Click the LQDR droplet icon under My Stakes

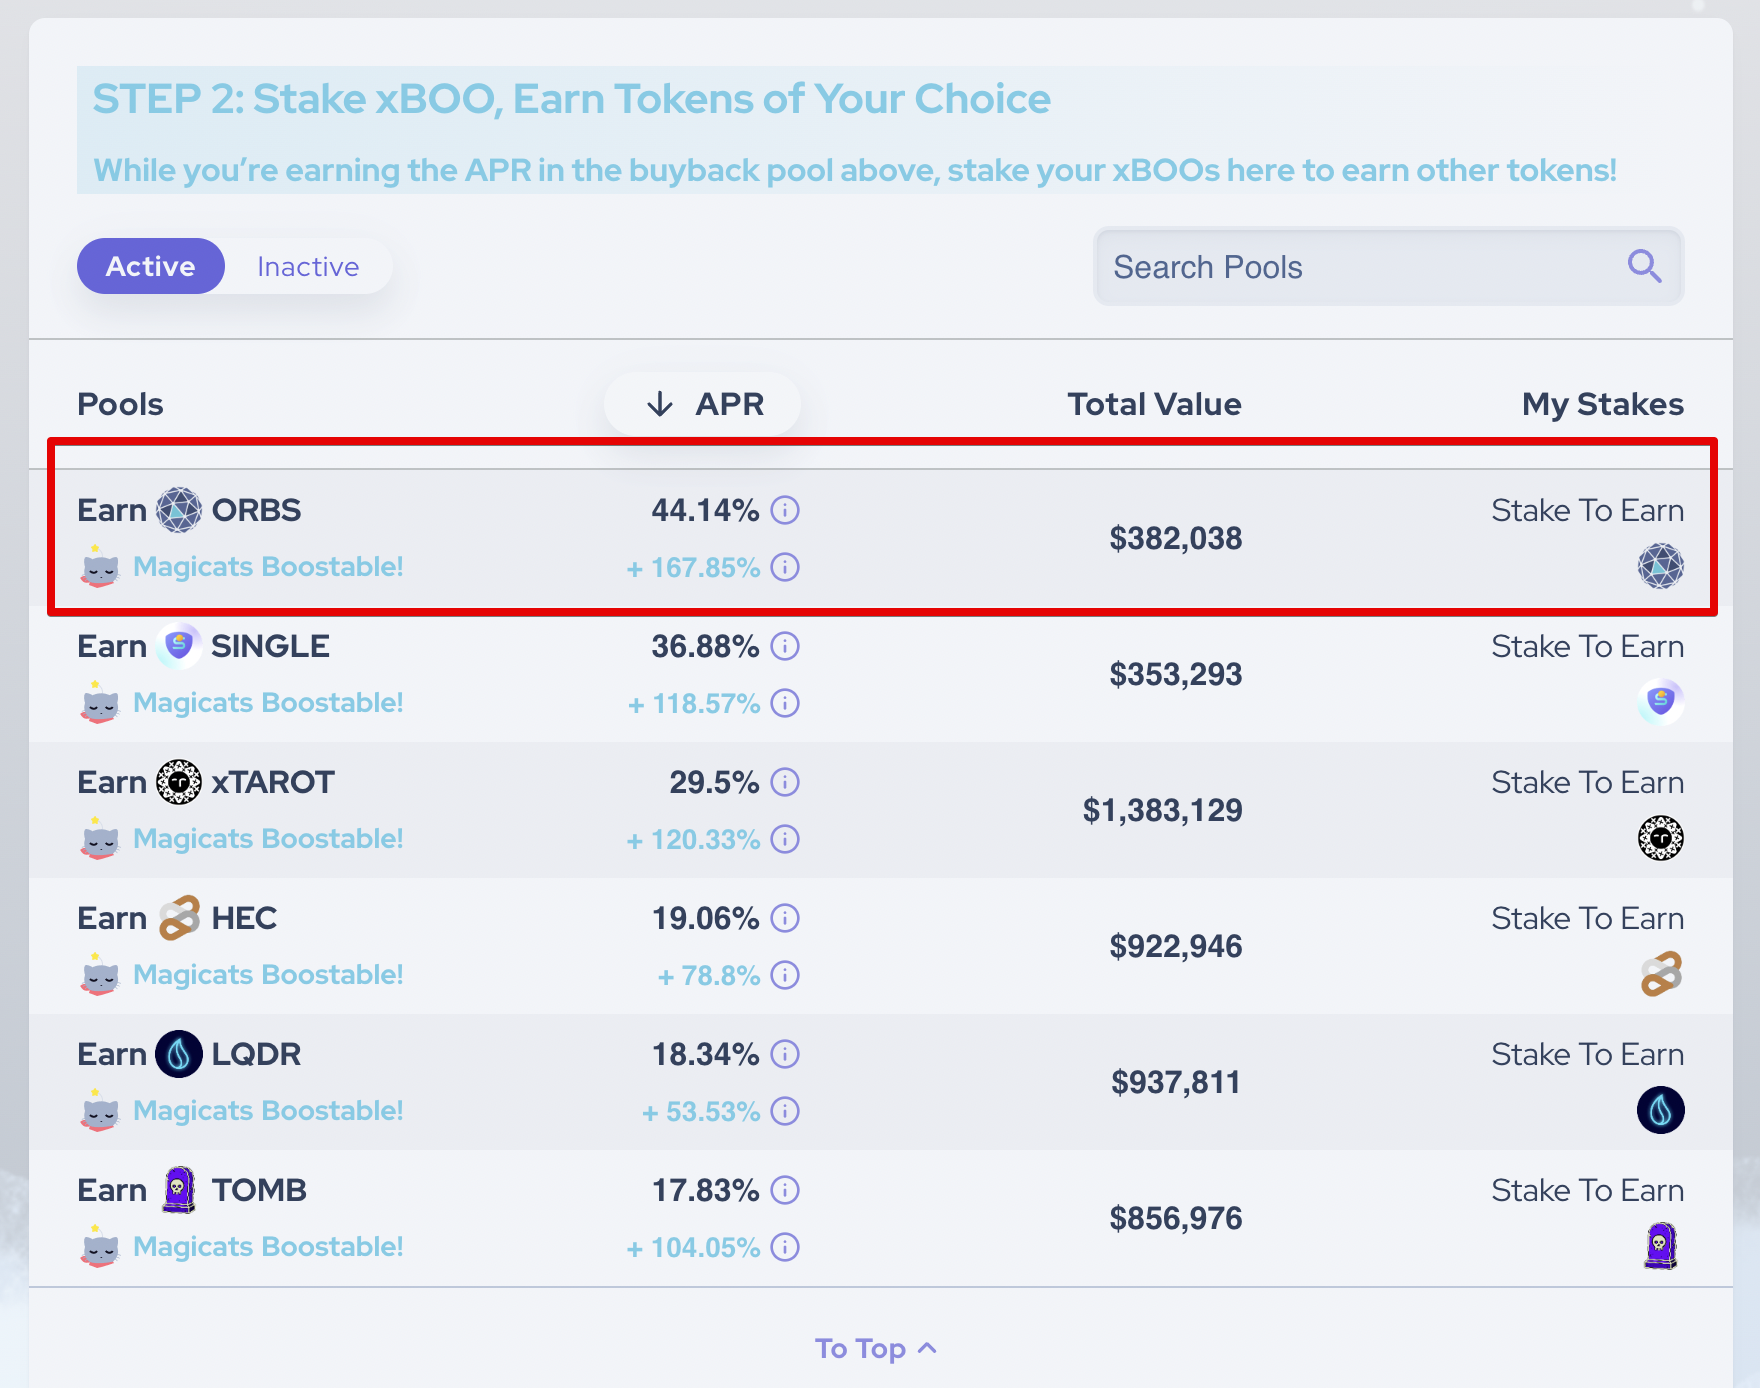1660,1110
